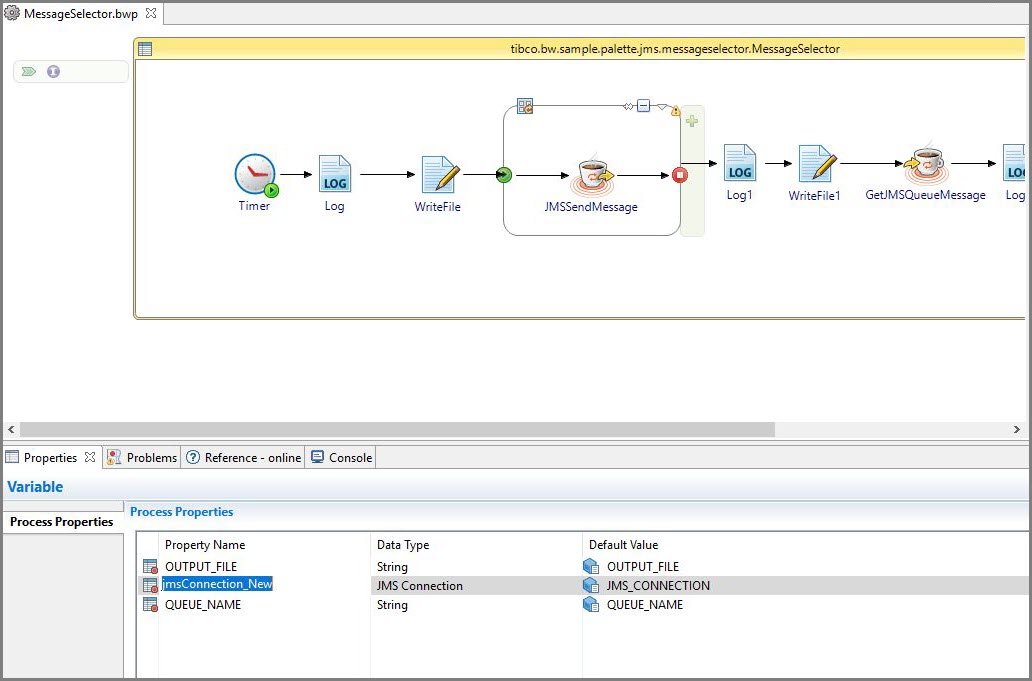Click the green group start node
The height and width of the screenshot is (681, 1032).
click(x=504, y=175)
